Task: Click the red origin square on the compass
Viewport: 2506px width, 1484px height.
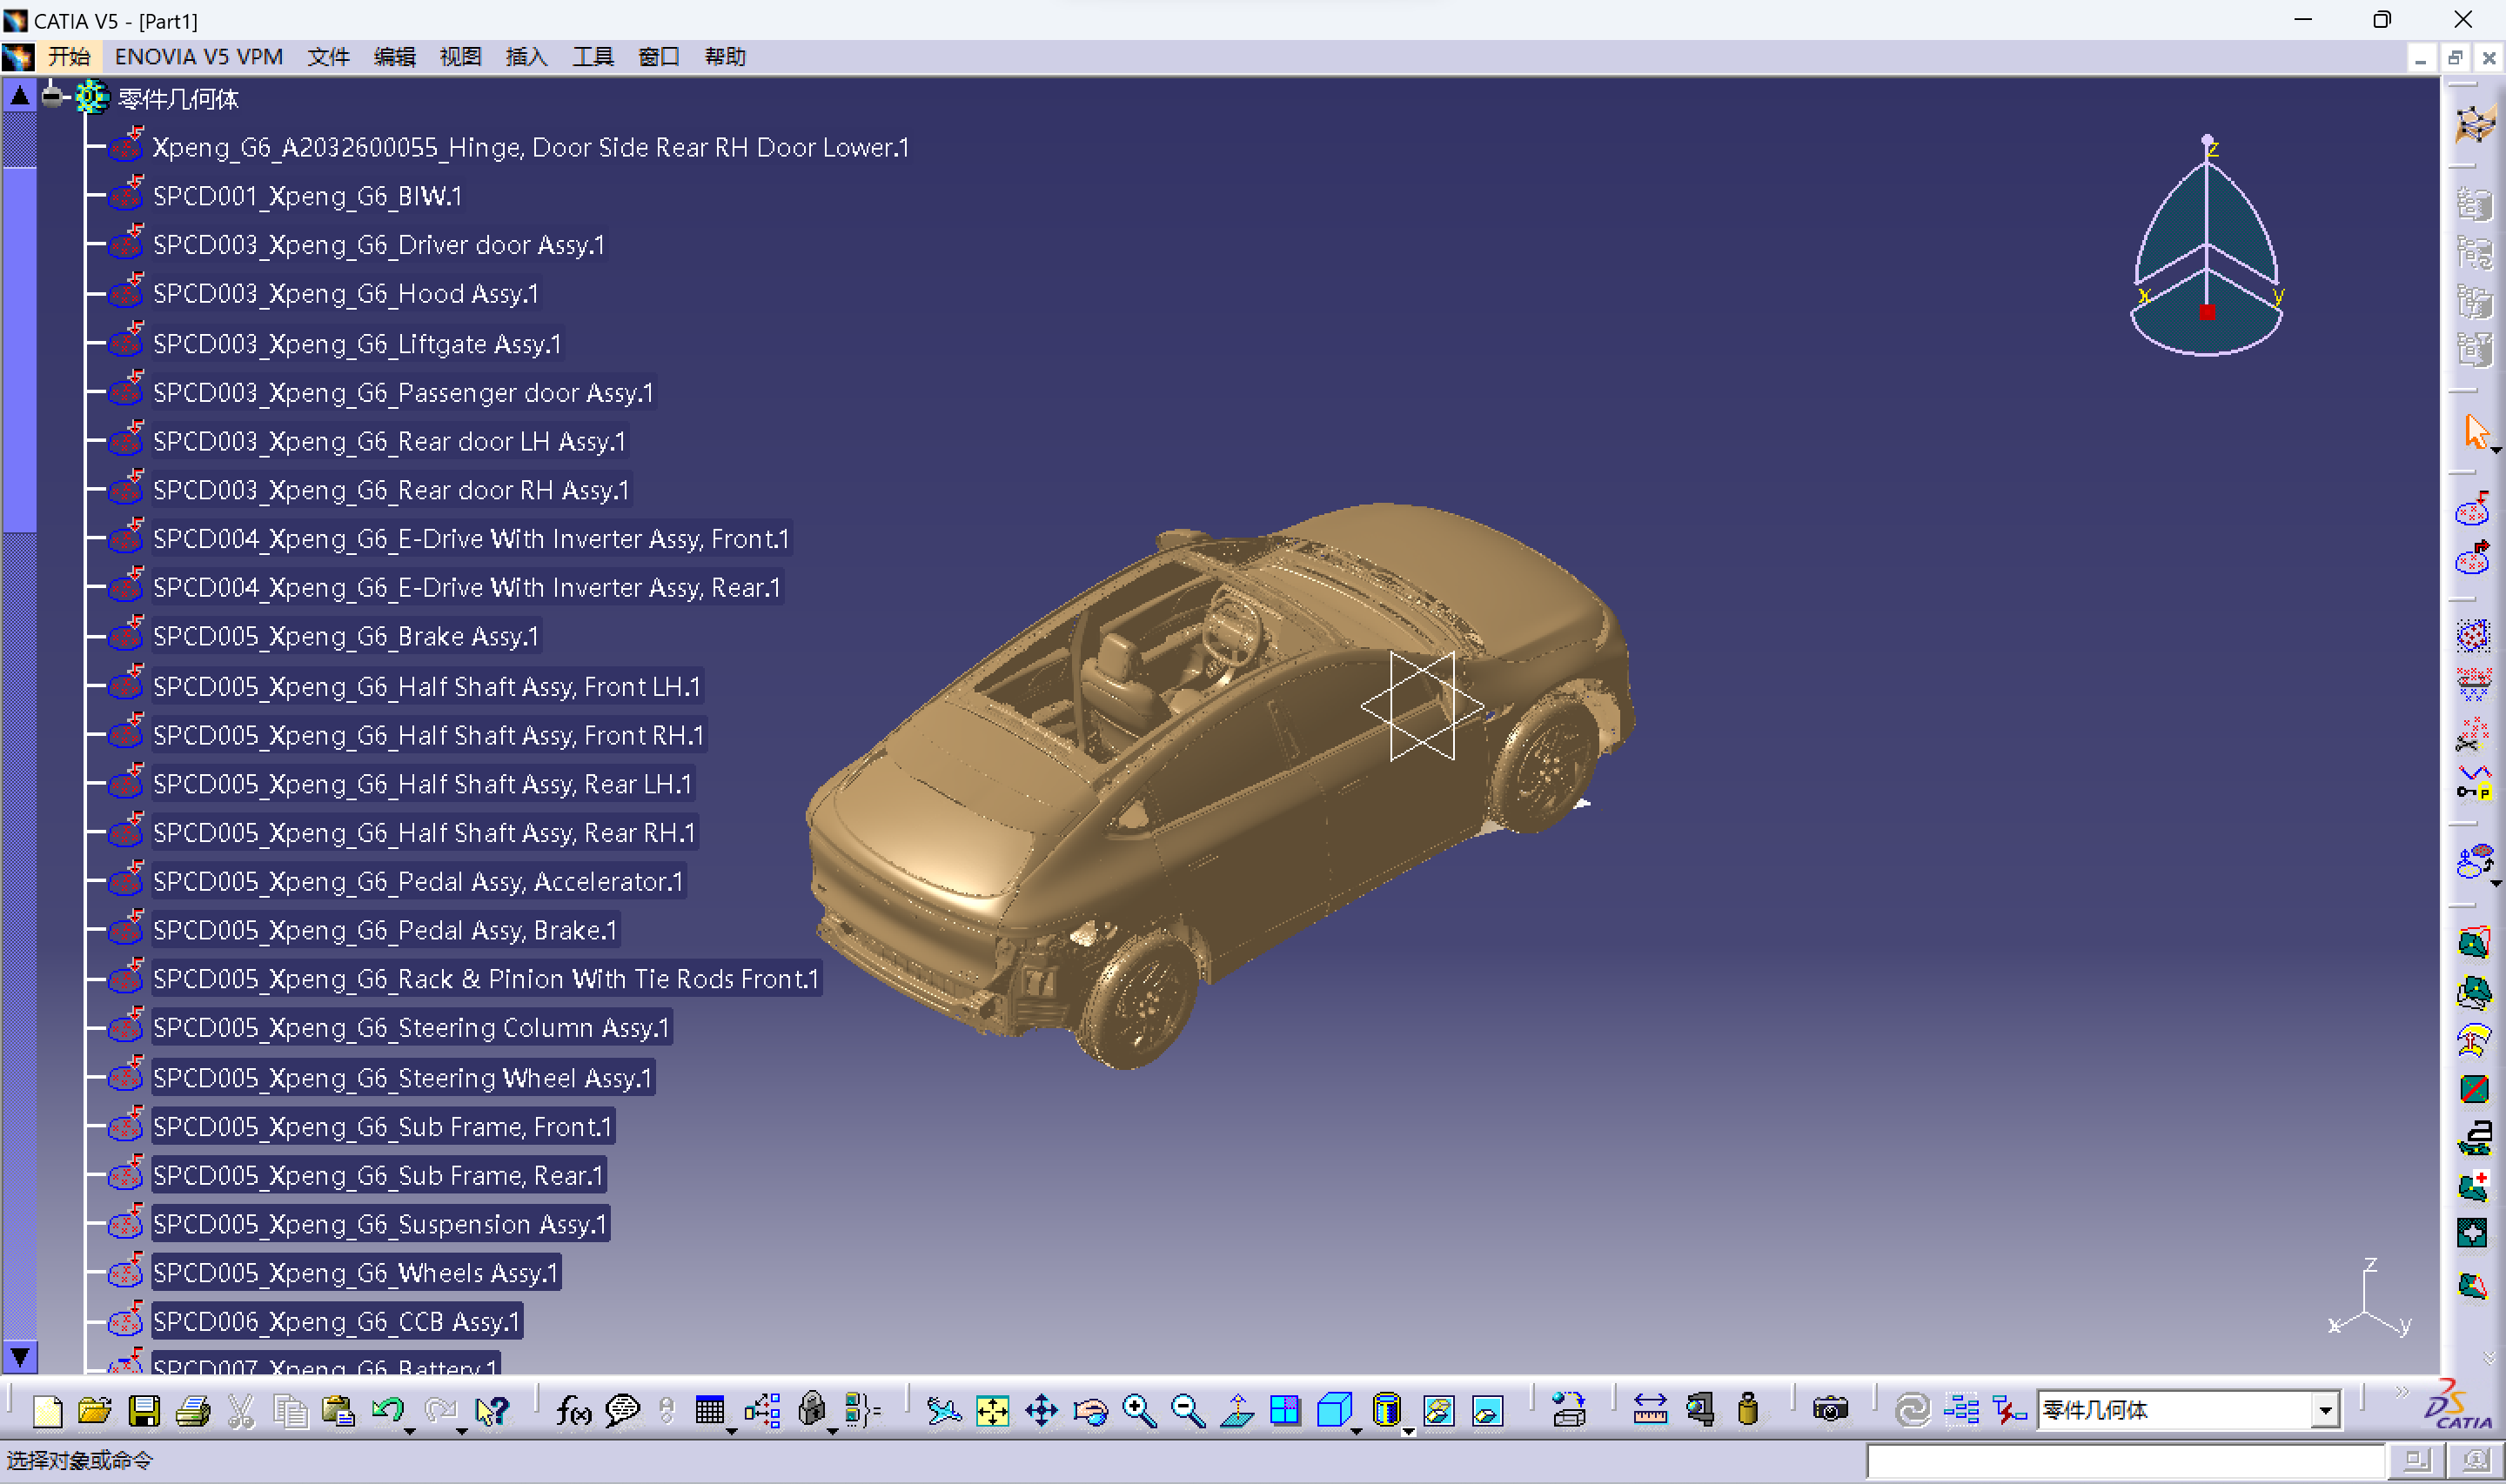Action: pos(2207,312)
